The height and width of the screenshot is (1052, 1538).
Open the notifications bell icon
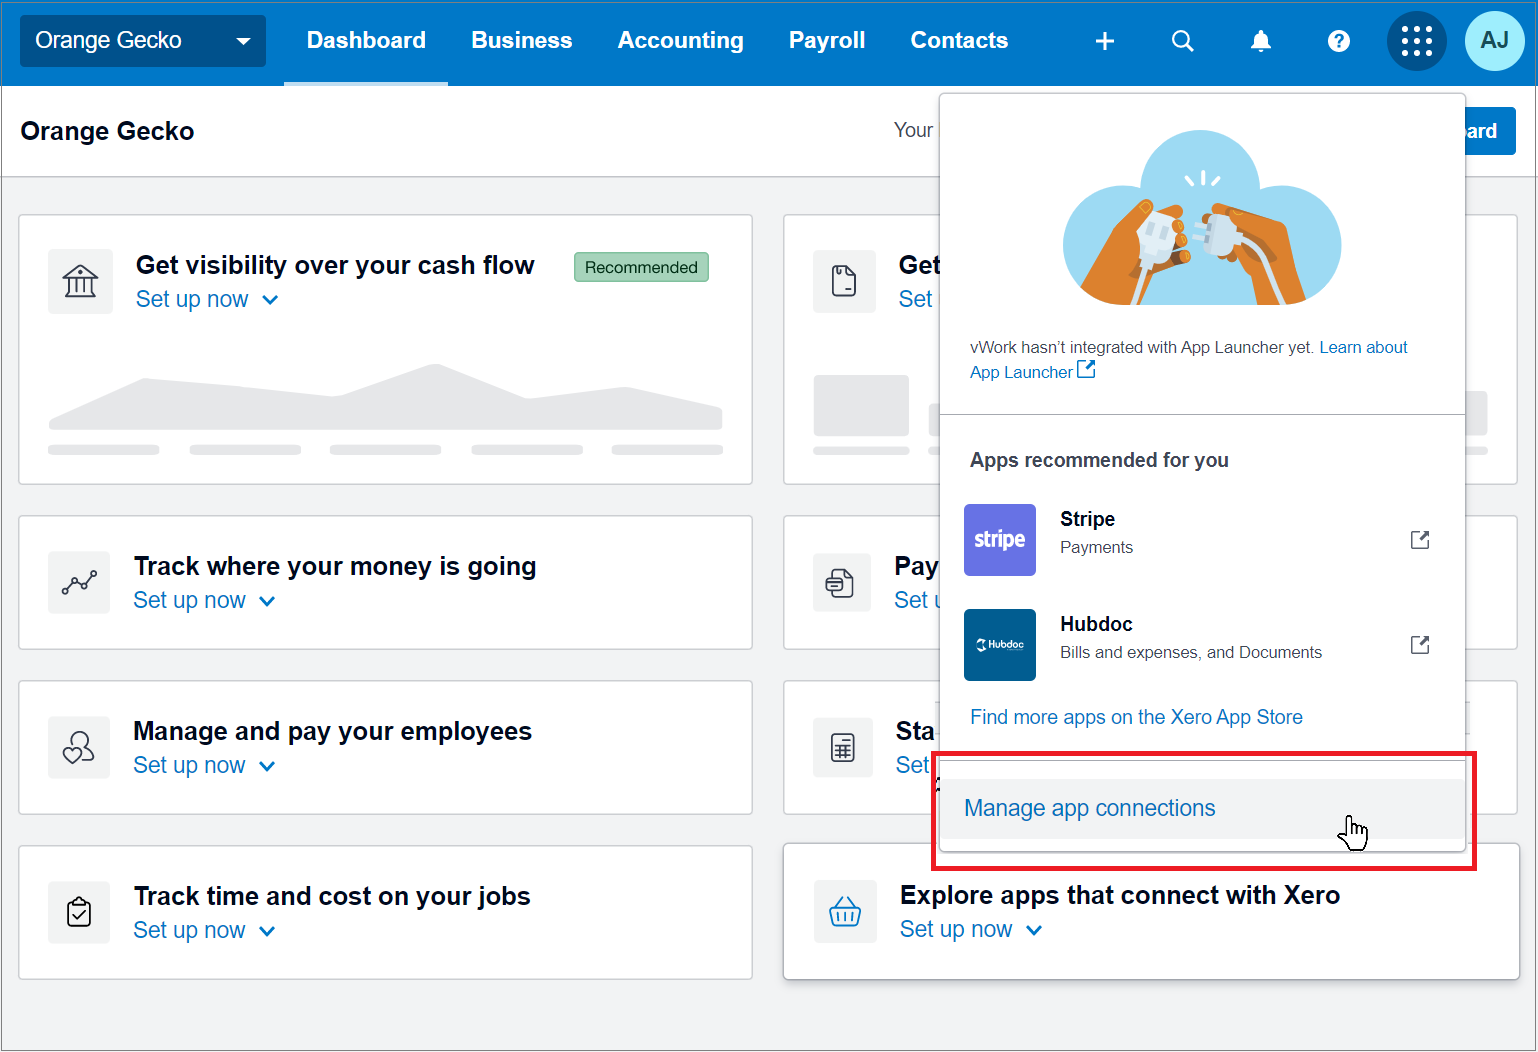[x=1261, y=41]
